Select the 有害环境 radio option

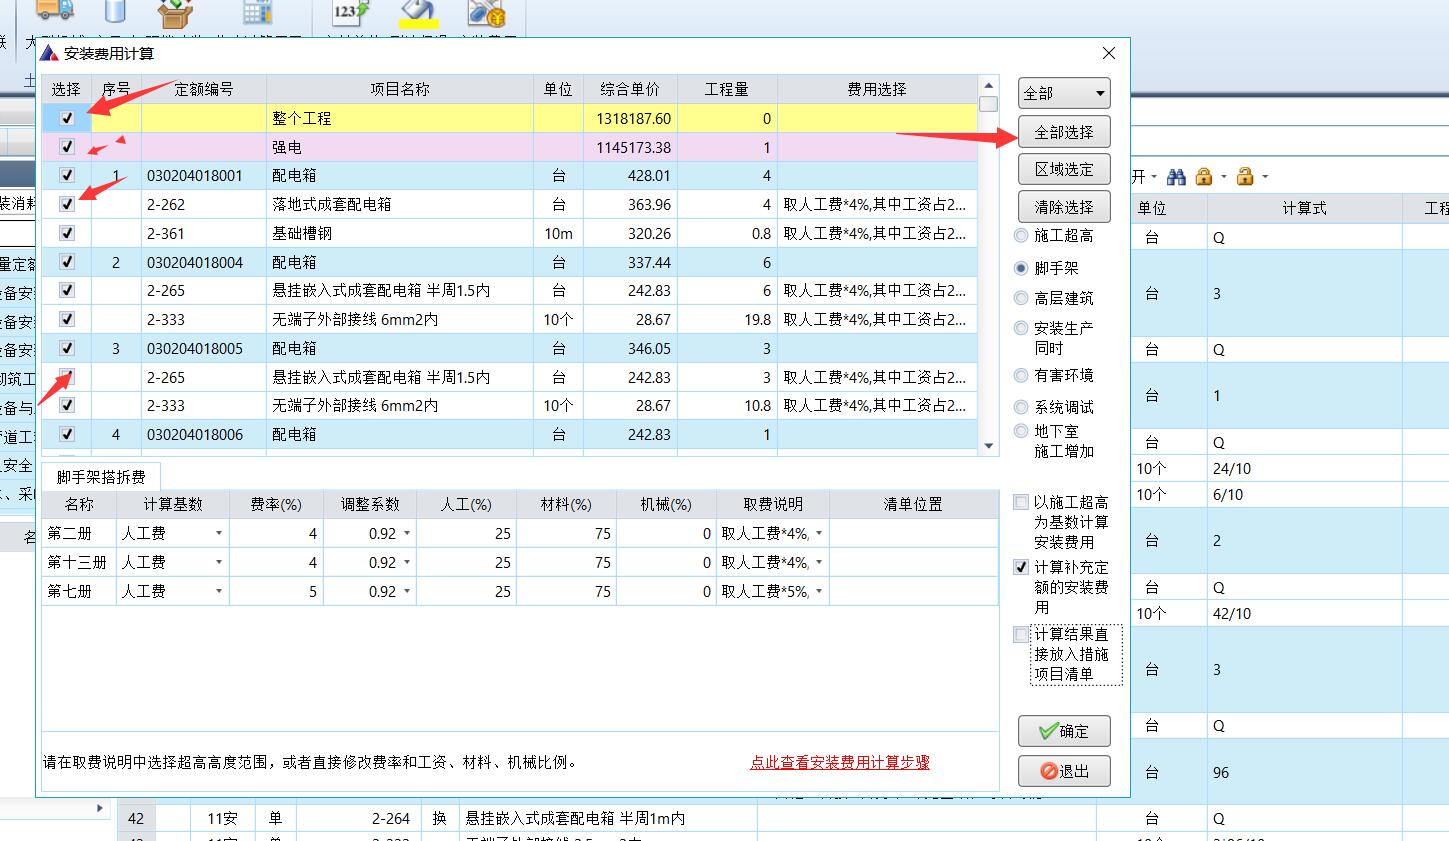coord(1021,376)
